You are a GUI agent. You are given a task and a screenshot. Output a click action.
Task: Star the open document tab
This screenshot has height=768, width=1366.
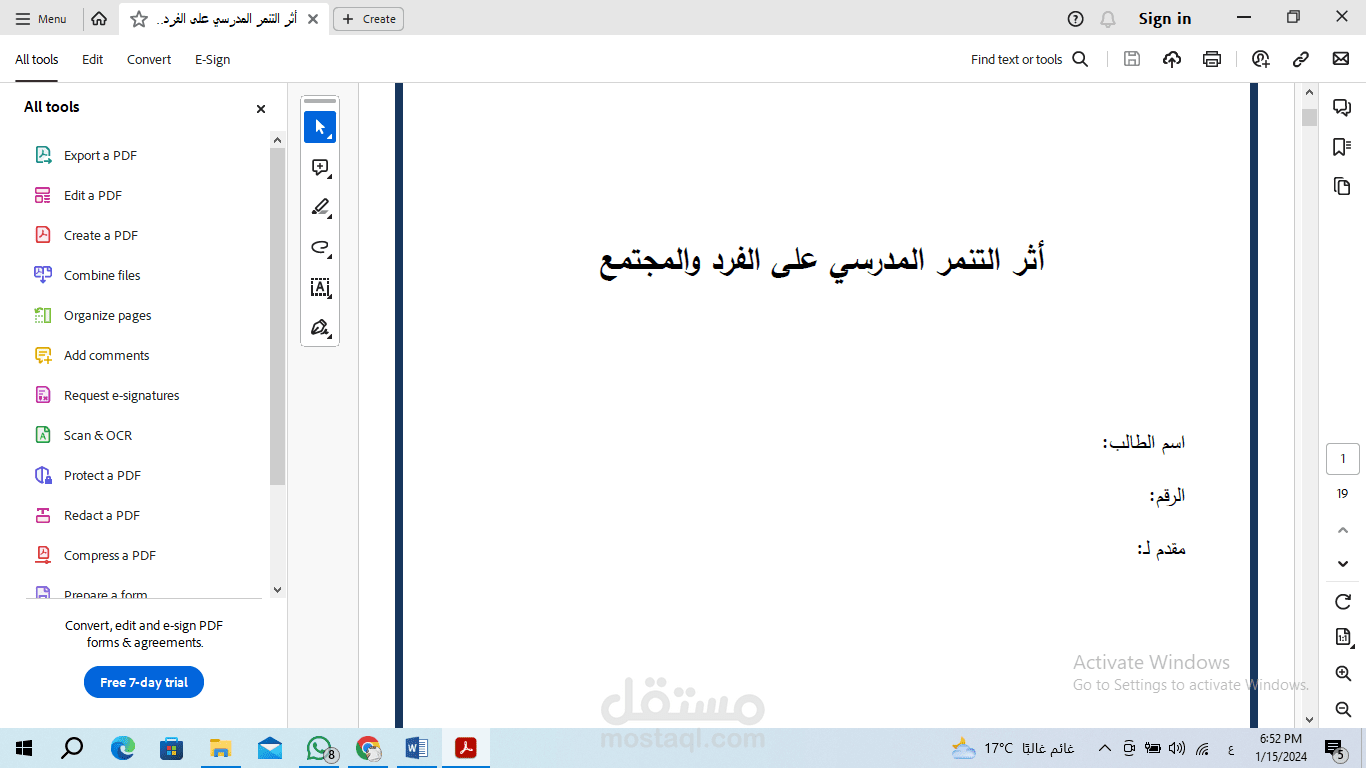139,19
